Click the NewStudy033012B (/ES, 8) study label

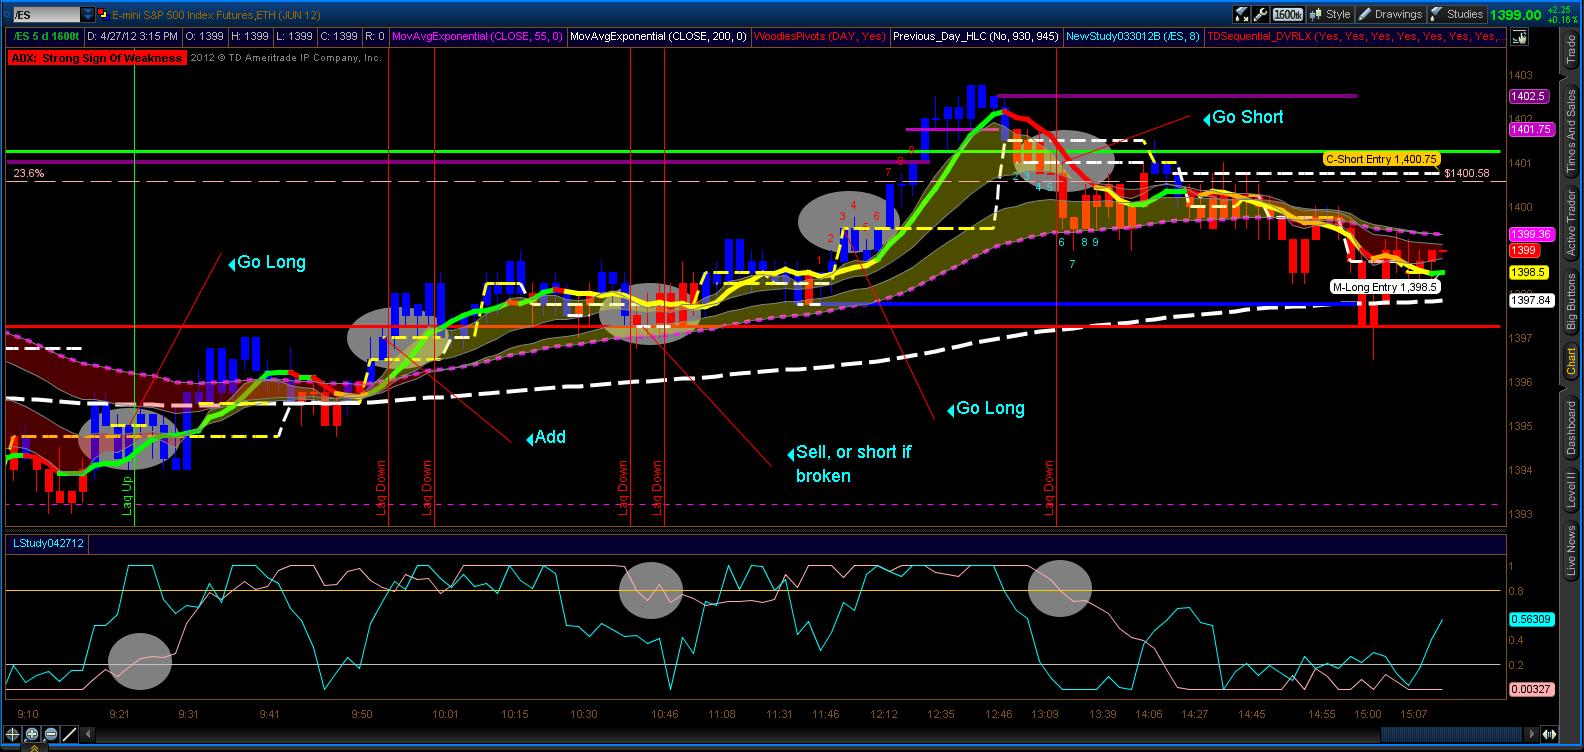[x=1133, y=36]
